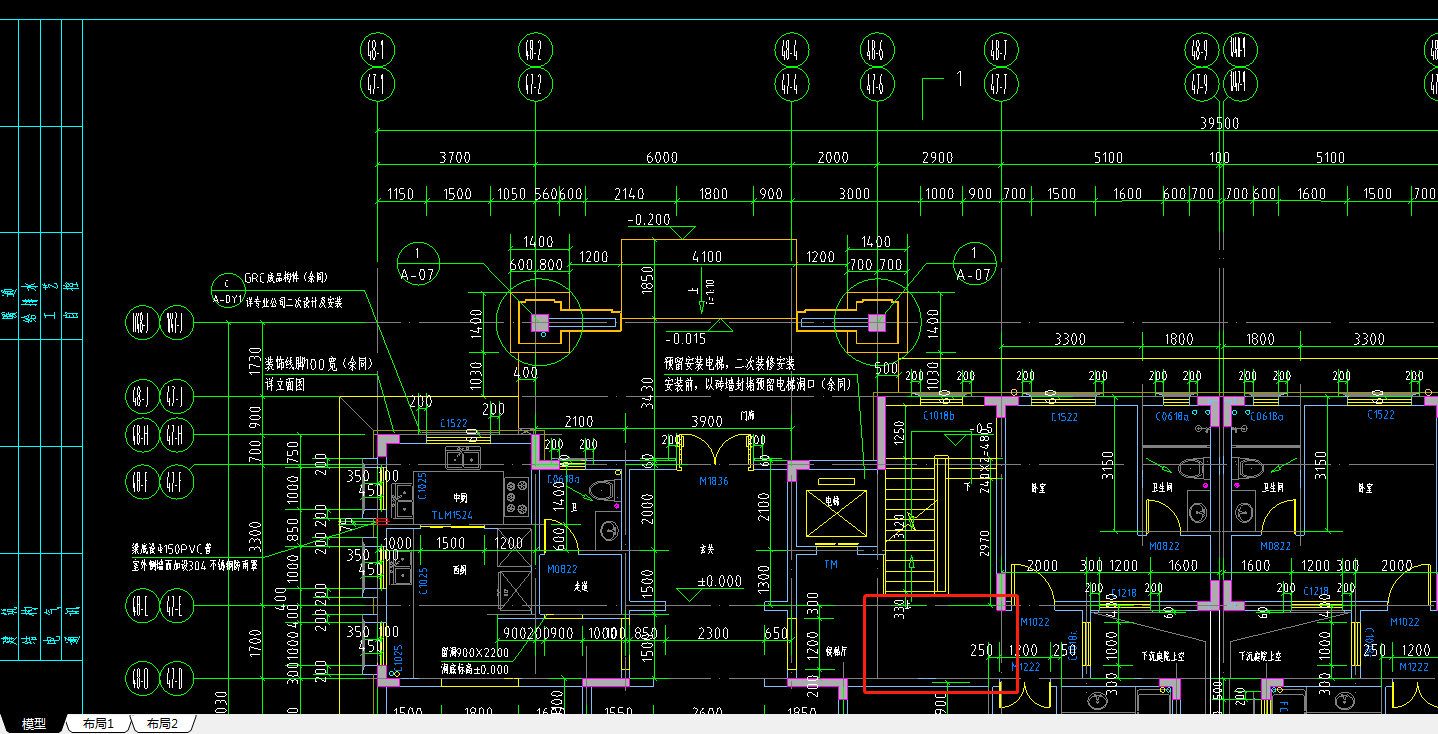
Task: Select axis bubble 48-1 at top
Action: (377, 49)
